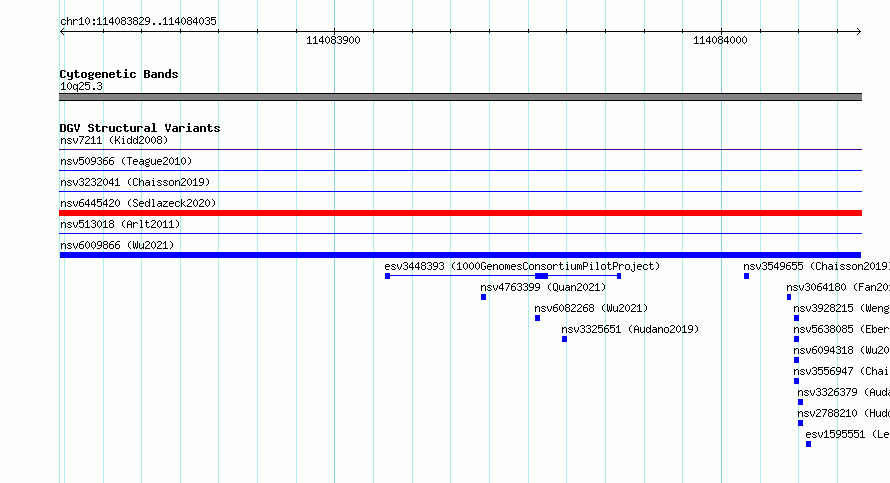Open esv3448393 1000GenomesConsortiumPilotProject label
890x483 pixels.
click(x=522, y=266)
